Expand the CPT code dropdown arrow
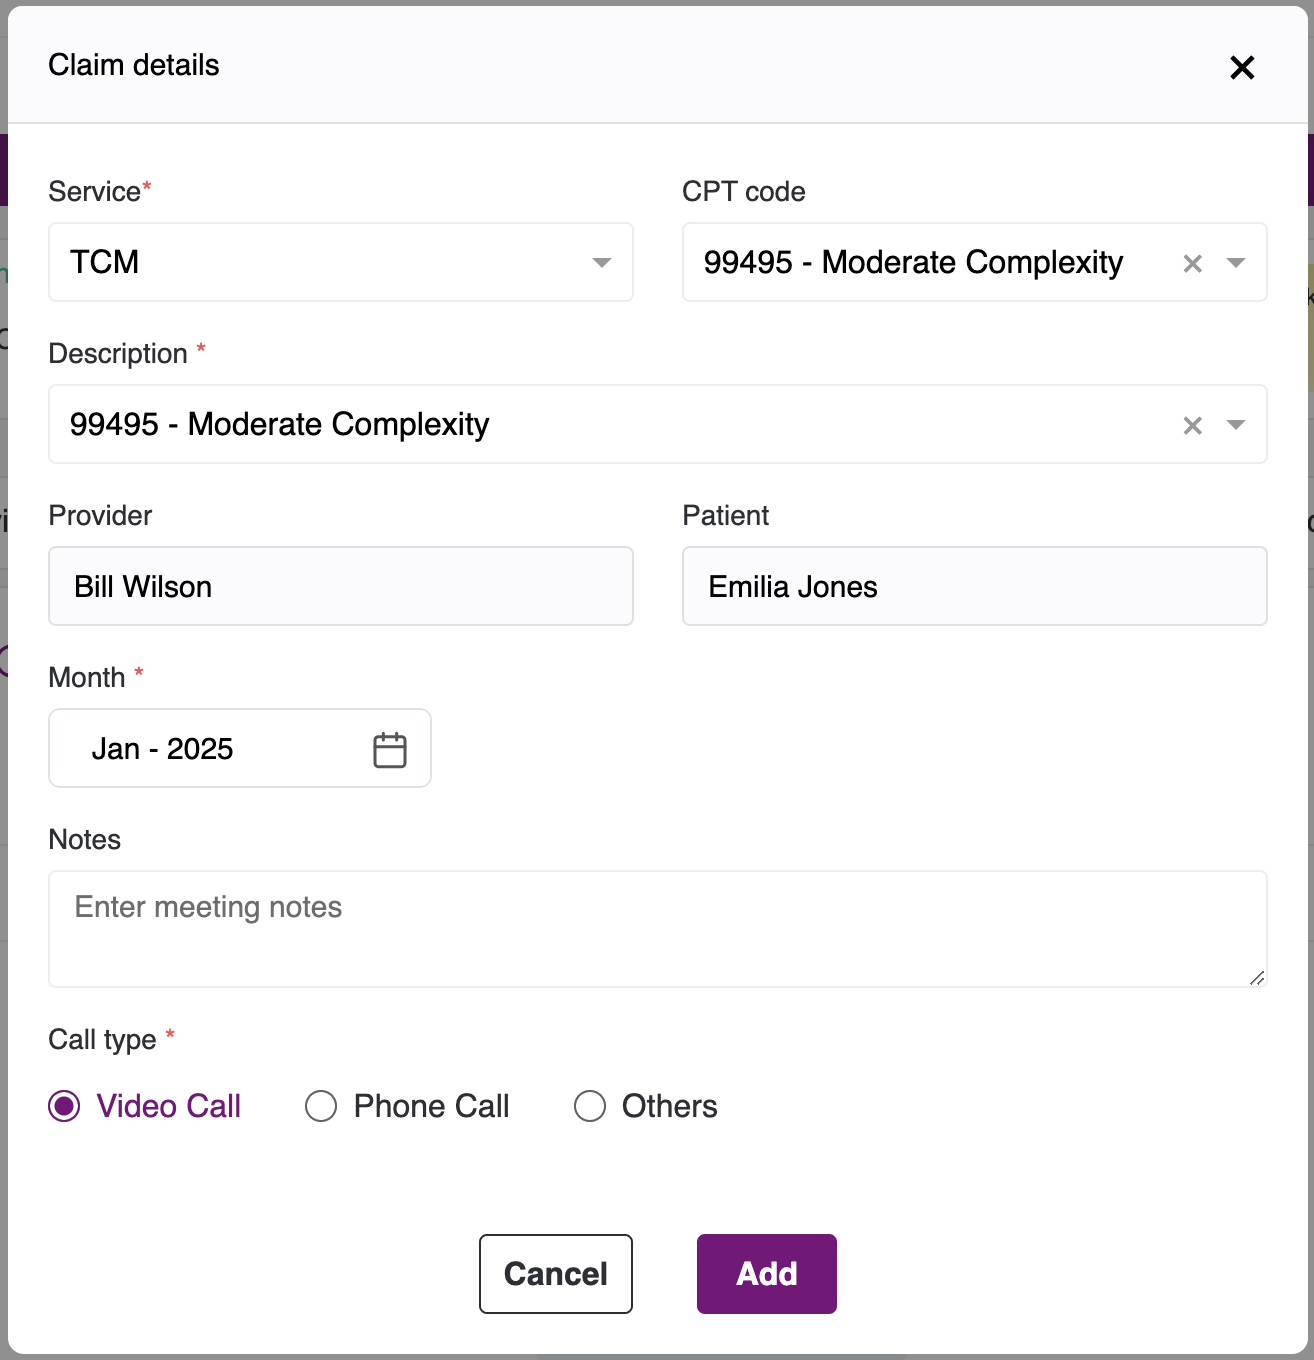 pos(1236,263)
